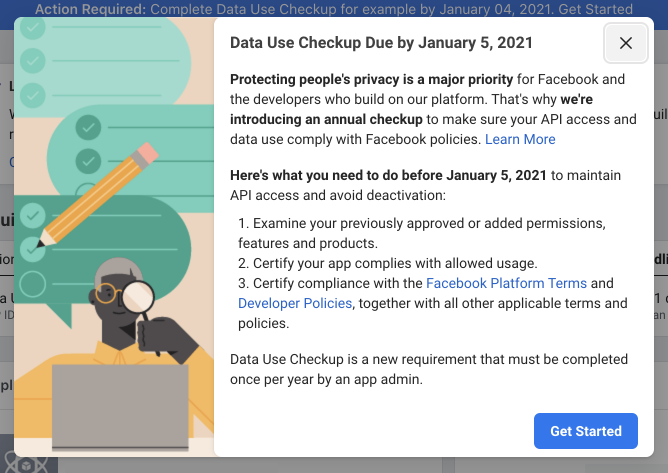Click the second dark checkmark in the teal bubble

[88, 161]
